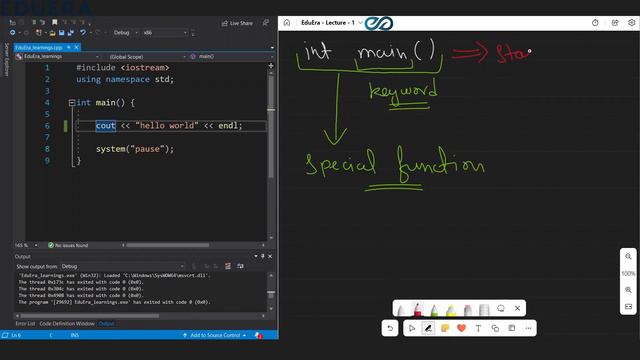Zoom in on the whiteboard
Screen dimensions: 640x360
click(x=628, y=290)
